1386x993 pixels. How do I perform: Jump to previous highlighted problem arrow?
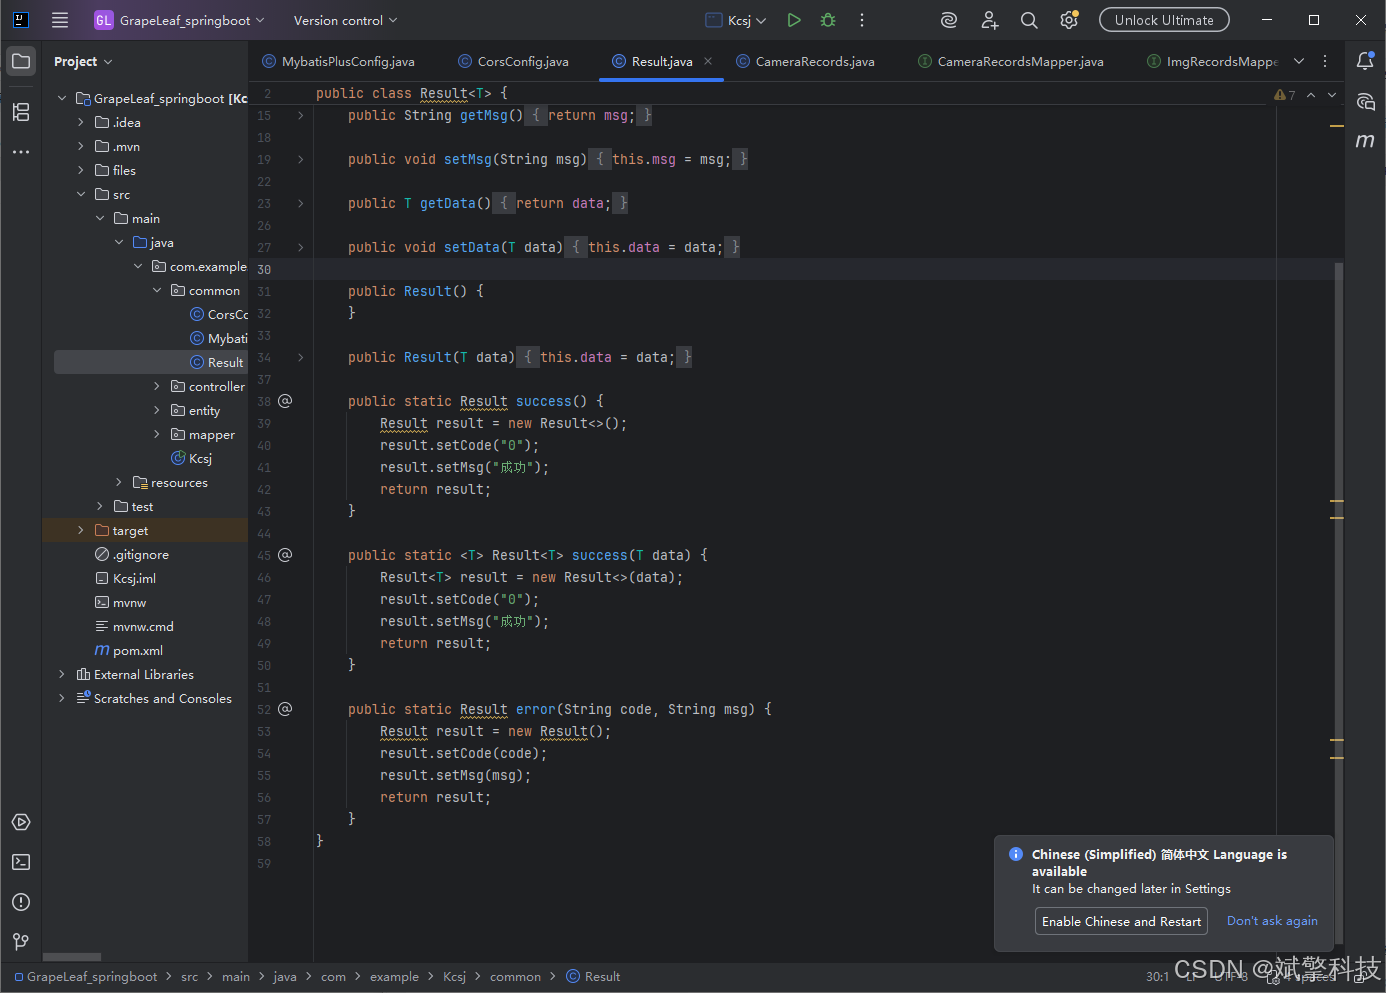[x=1311, y=95]
